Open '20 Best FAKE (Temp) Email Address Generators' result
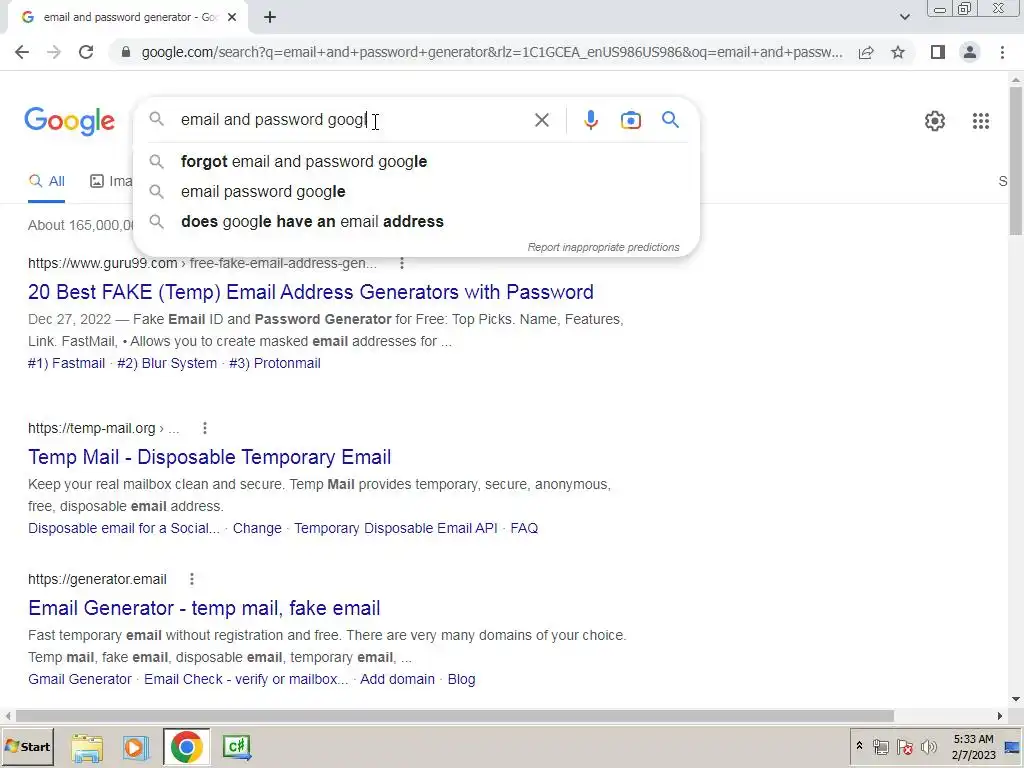This screenshot has width=1024, height=768. [x=311, y=292]
